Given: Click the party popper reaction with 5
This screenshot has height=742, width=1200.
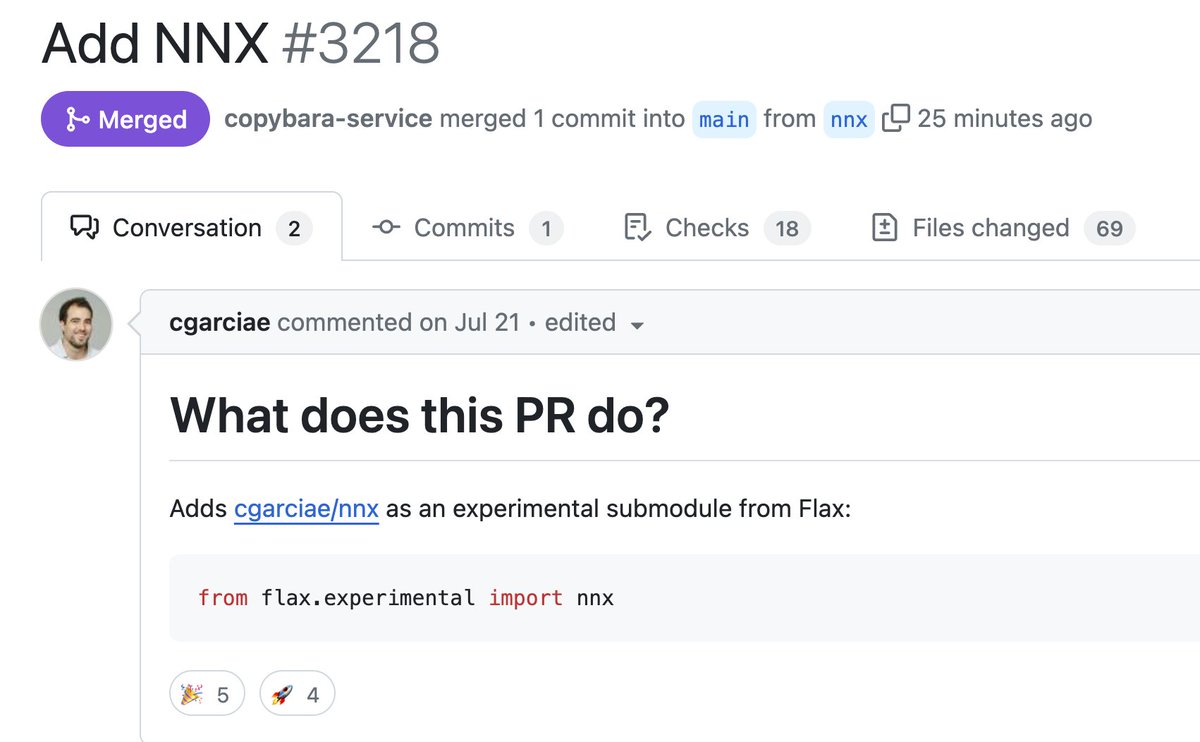Looking at the screenshot, I should tap(206, 694).
